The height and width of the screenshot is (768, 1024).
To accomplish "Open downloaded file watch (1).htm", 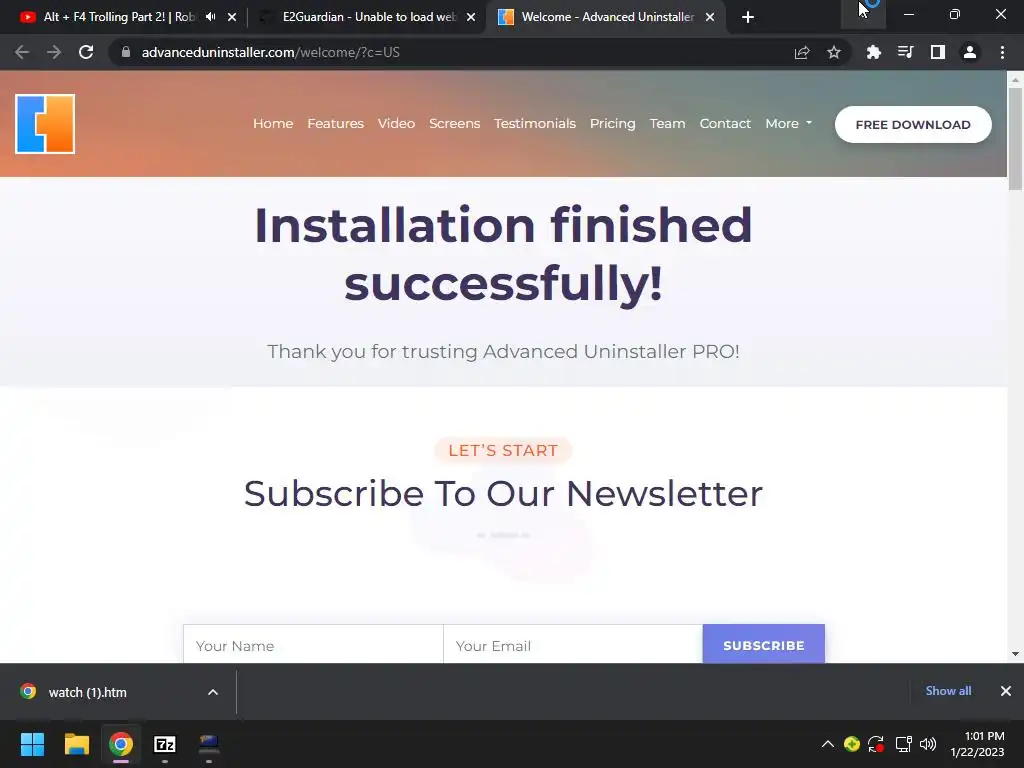I will click(88, 692).
